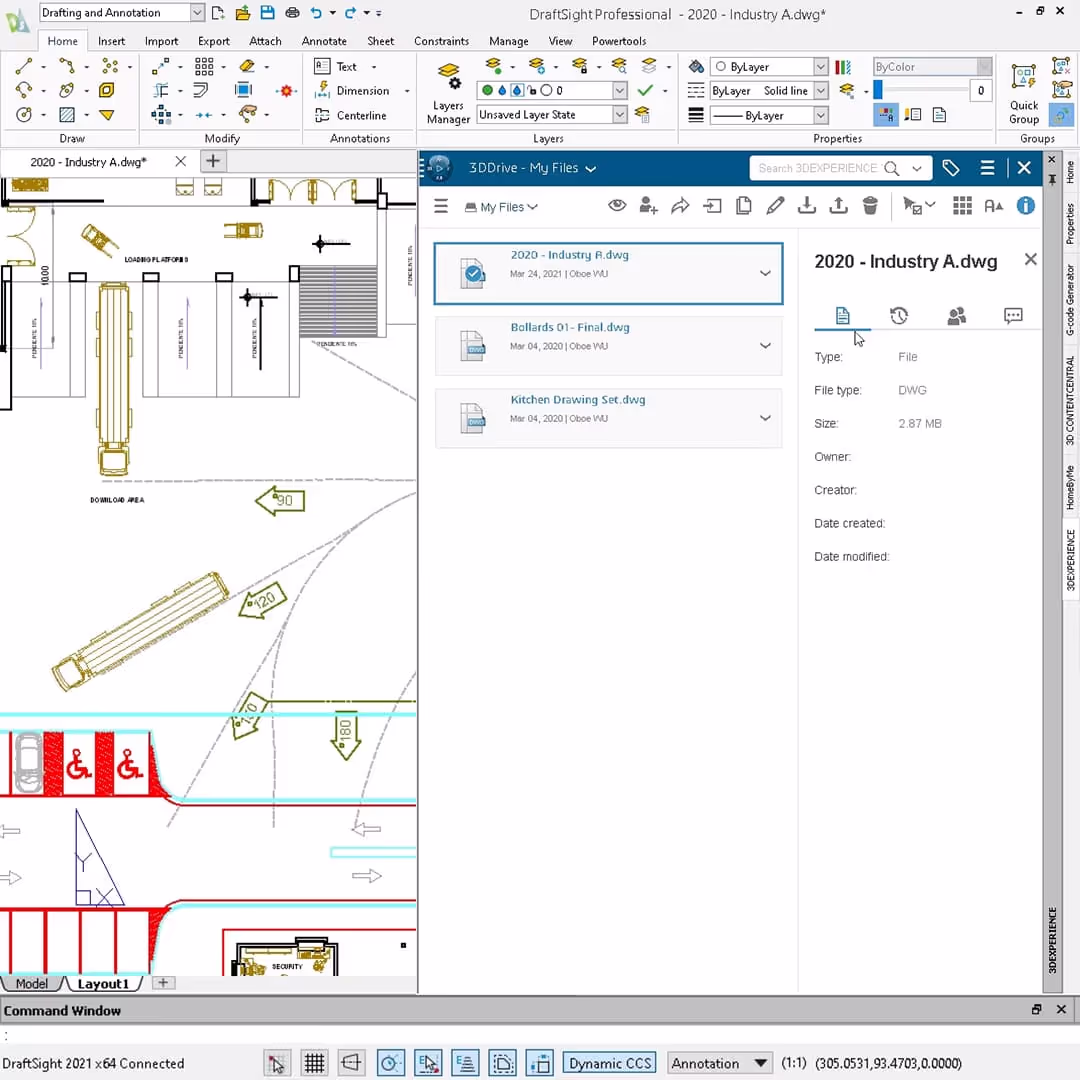Open the Insert ribbon tab
The image size is (1080, 1080).
pos(111,41)
